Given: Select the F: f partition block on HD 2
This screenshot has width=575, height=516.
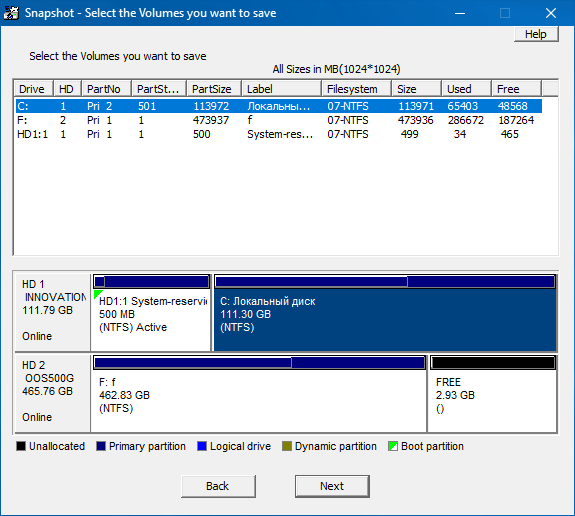Looking at the screenshot, I should (x=259, y=394).
